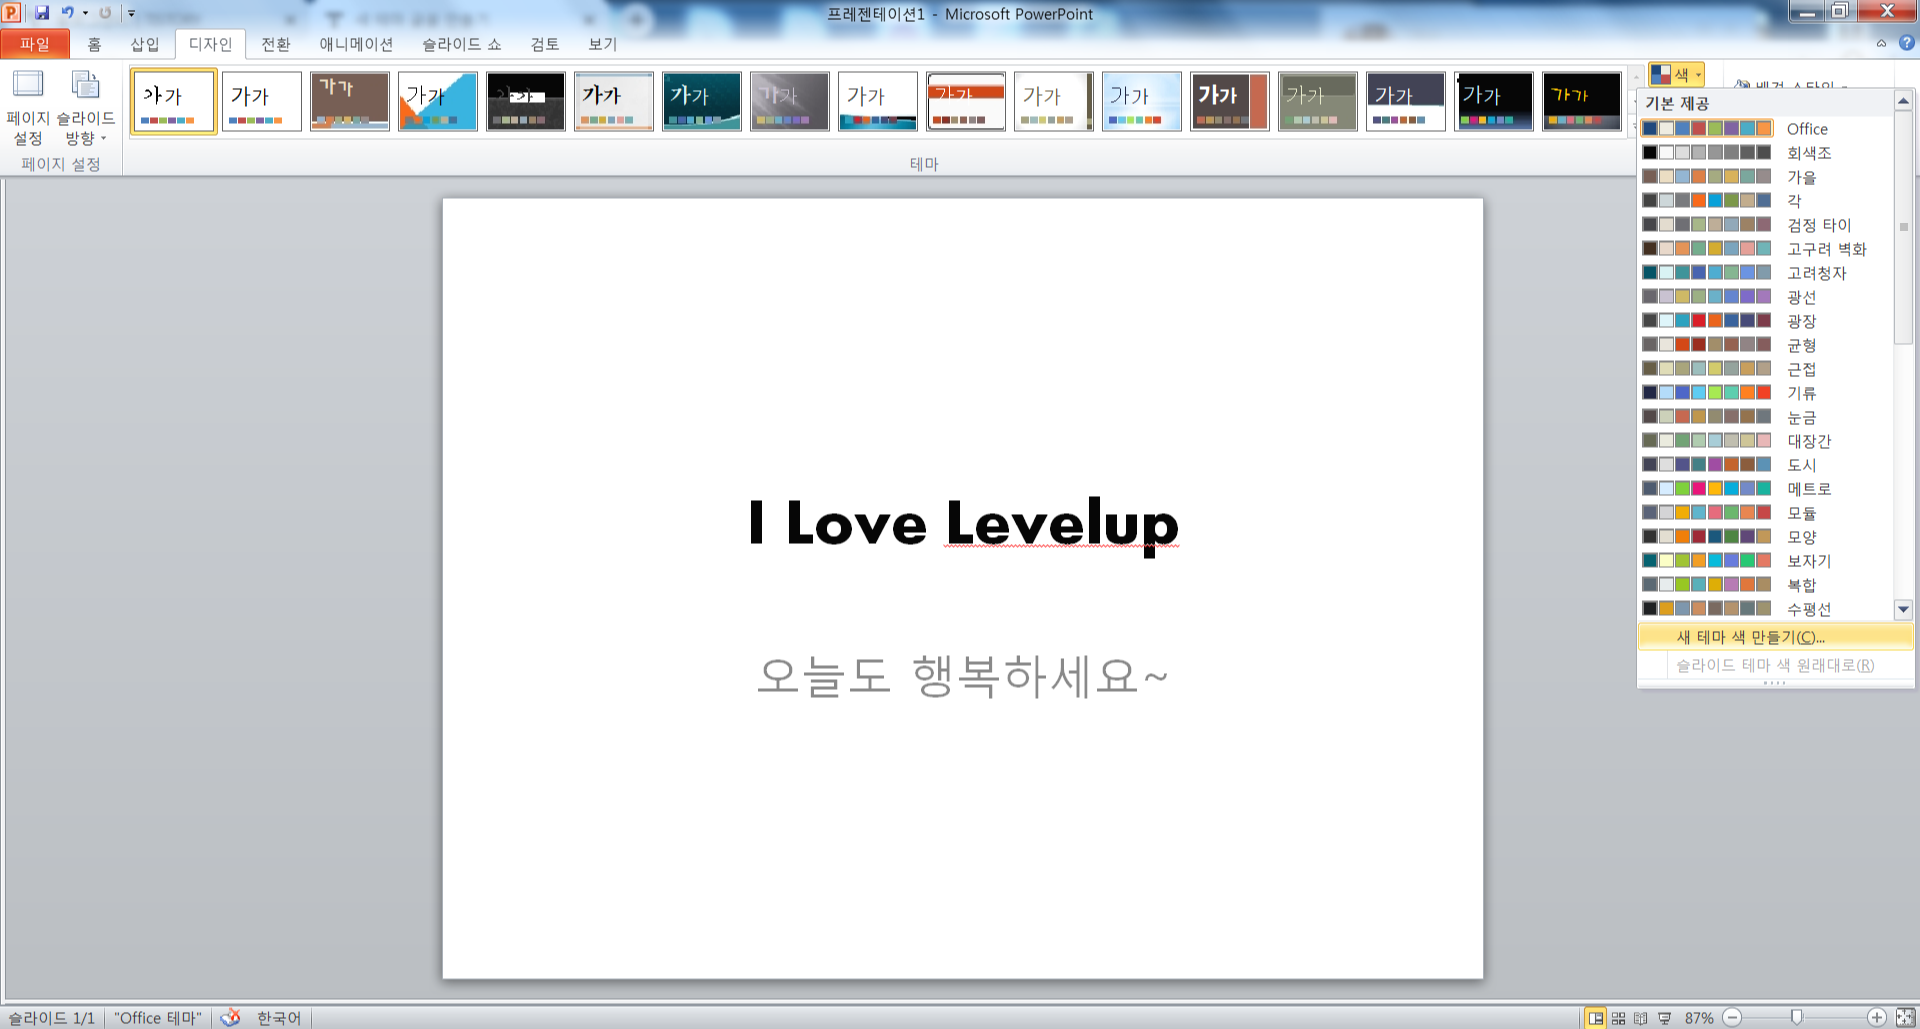Image resolution: width=1920 pixels, height=1029 pixels.
Task: Select the 대장간 color scheme
Action: pos(1765,441)
